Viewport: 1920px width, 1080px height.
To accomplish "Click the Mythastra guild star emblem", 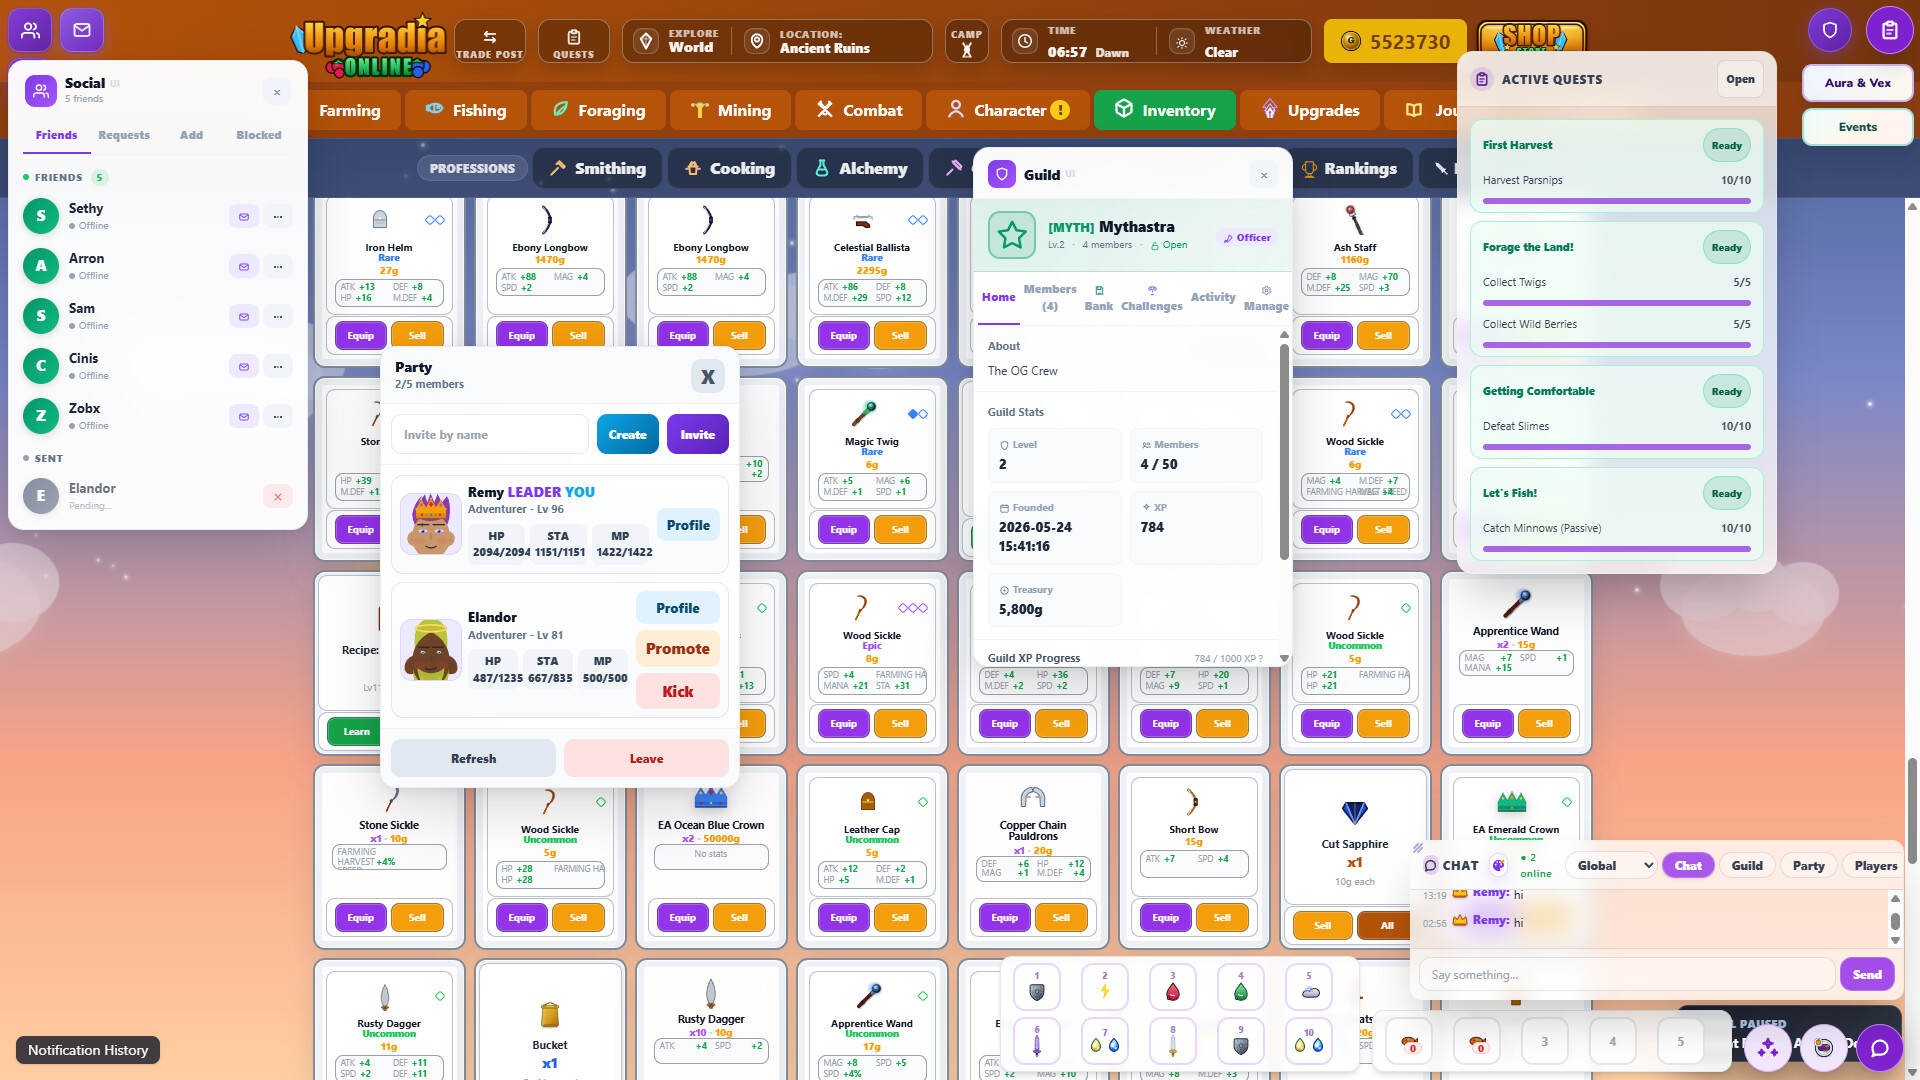I will click(1012, 235).
